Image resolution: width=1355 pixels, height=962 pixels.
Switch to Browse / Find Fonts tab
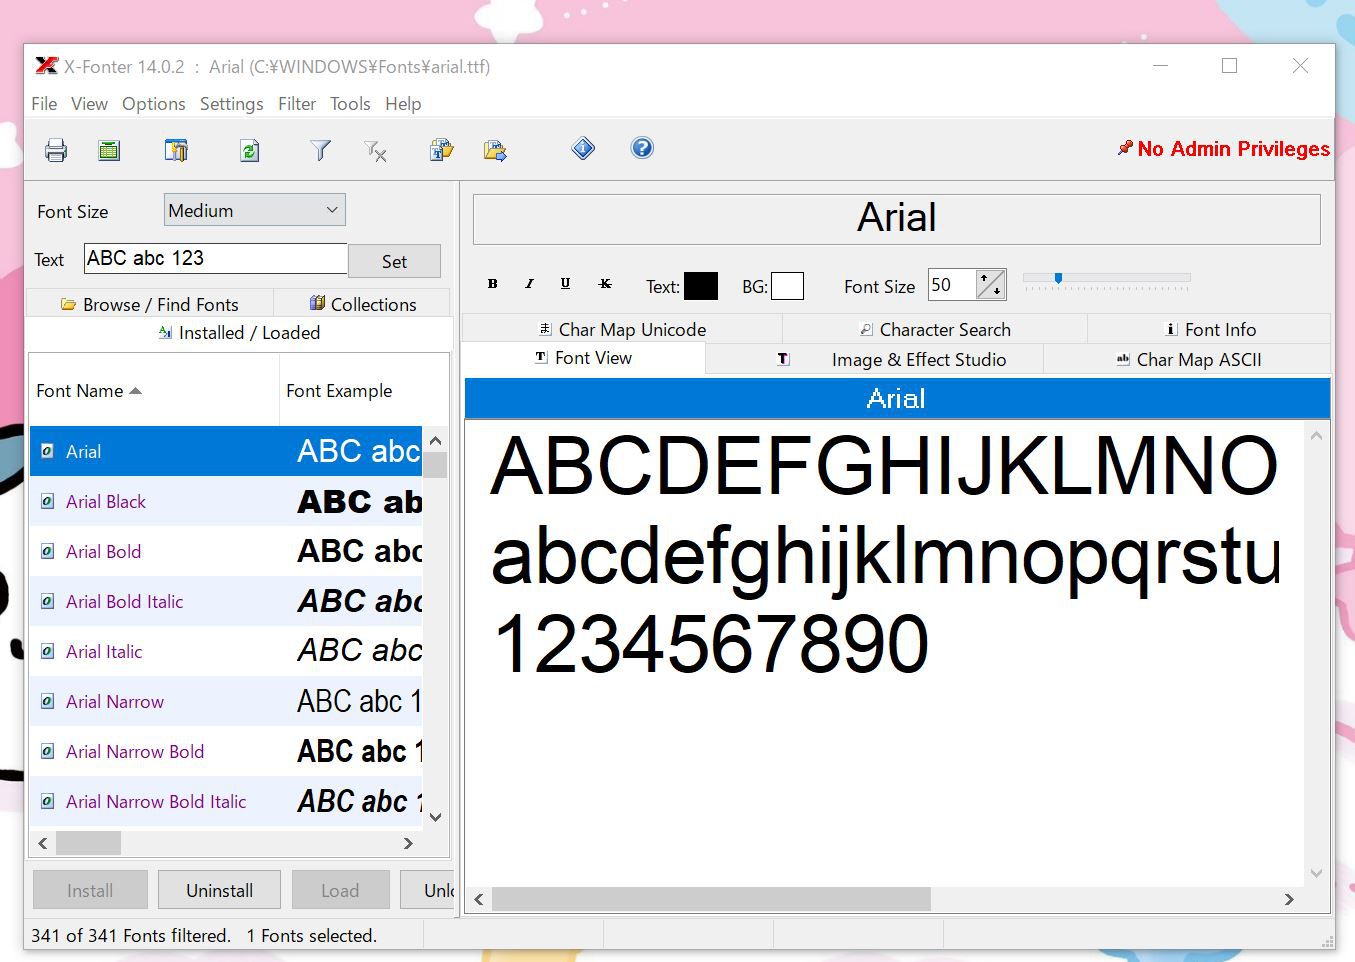tap(150, 304)
